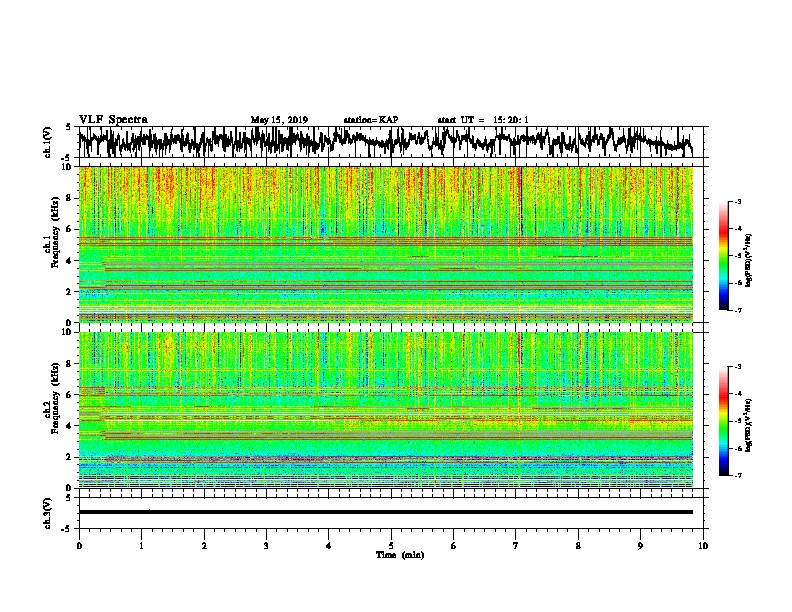This screenshot has height=612, width=792.
Task: Click time axis tick label "6"
Action: coord(454,546)
